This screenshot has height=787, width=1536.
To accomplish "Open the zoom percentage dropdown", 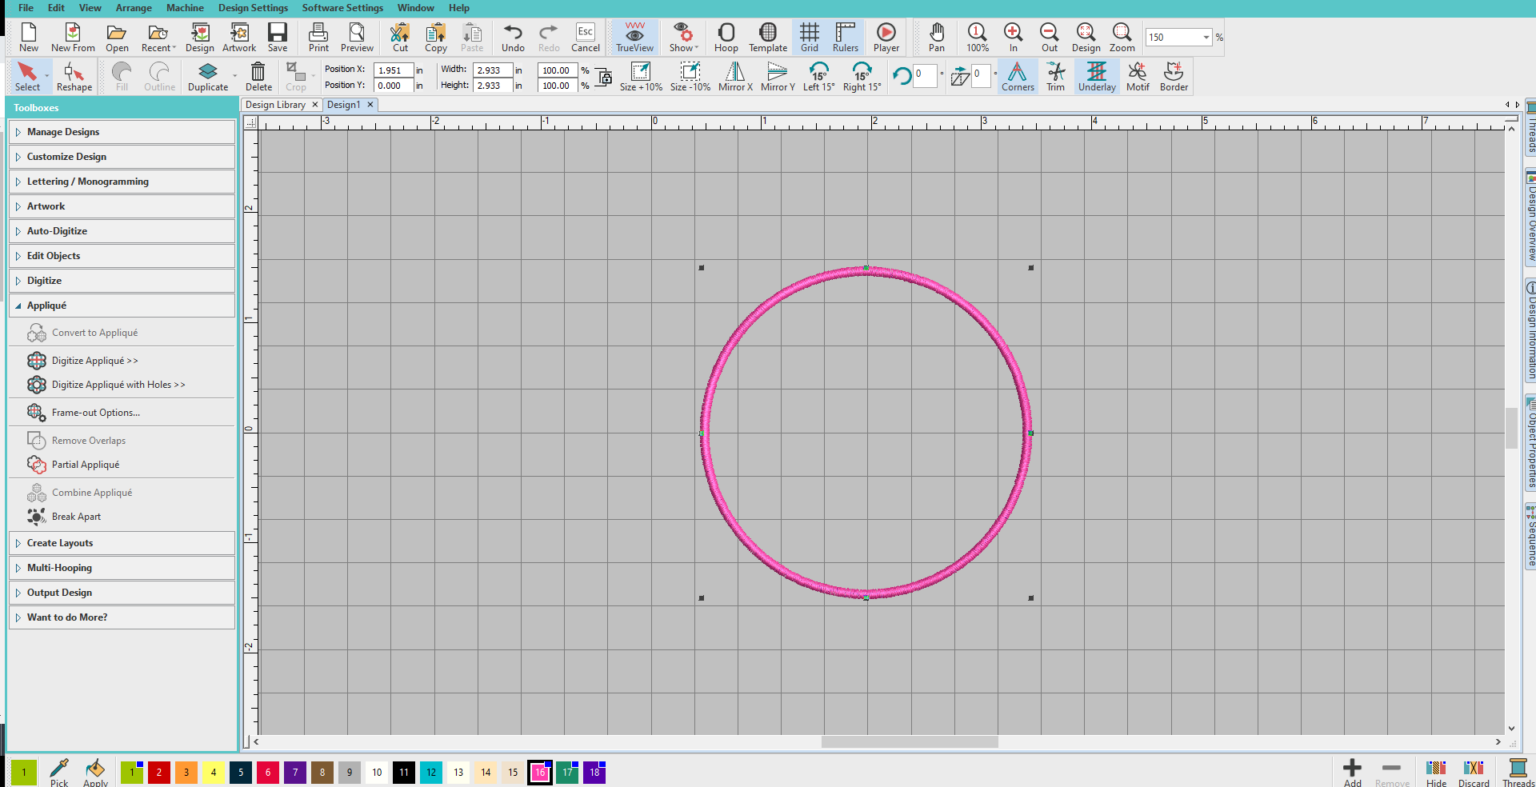I will point(1206,38).
